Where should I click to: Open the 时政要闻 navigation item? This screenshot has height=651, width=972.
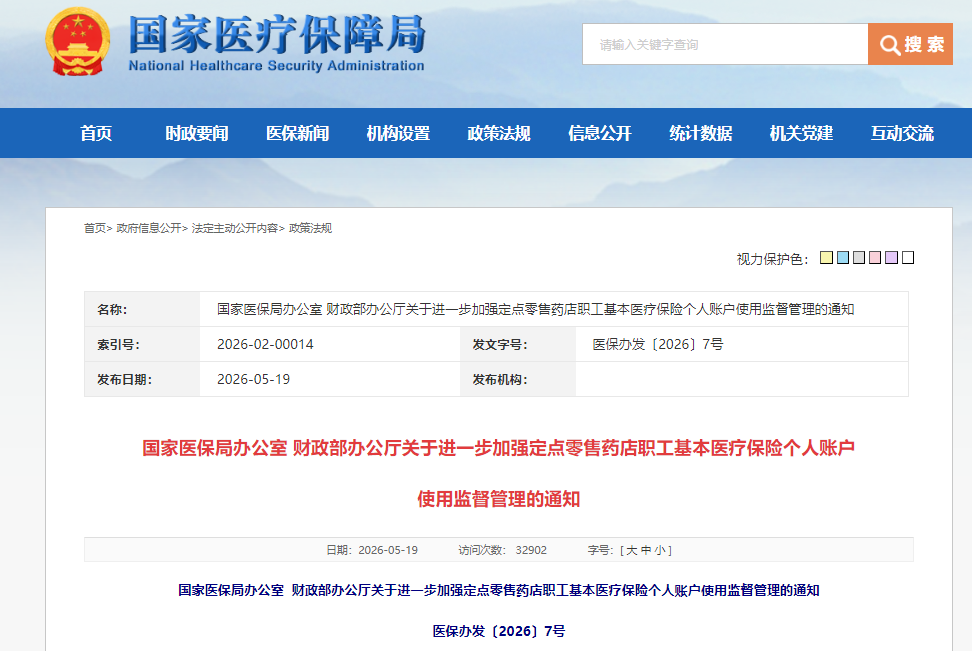(197, 133)
